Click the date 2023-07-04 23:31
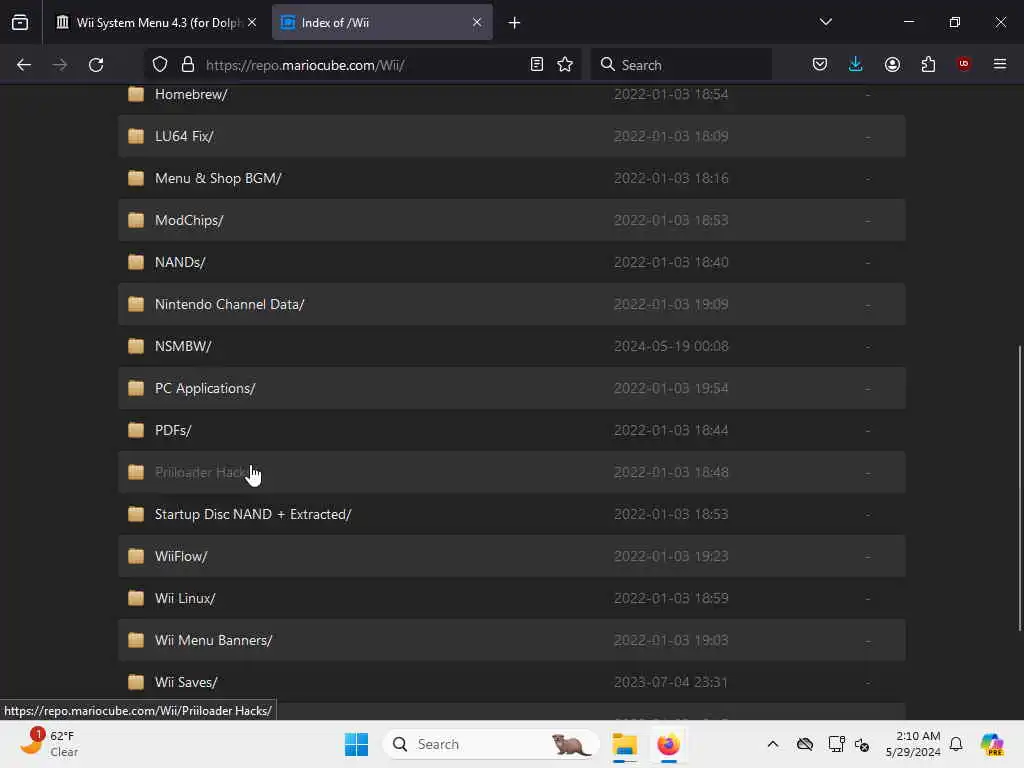 tap(671, 682)
